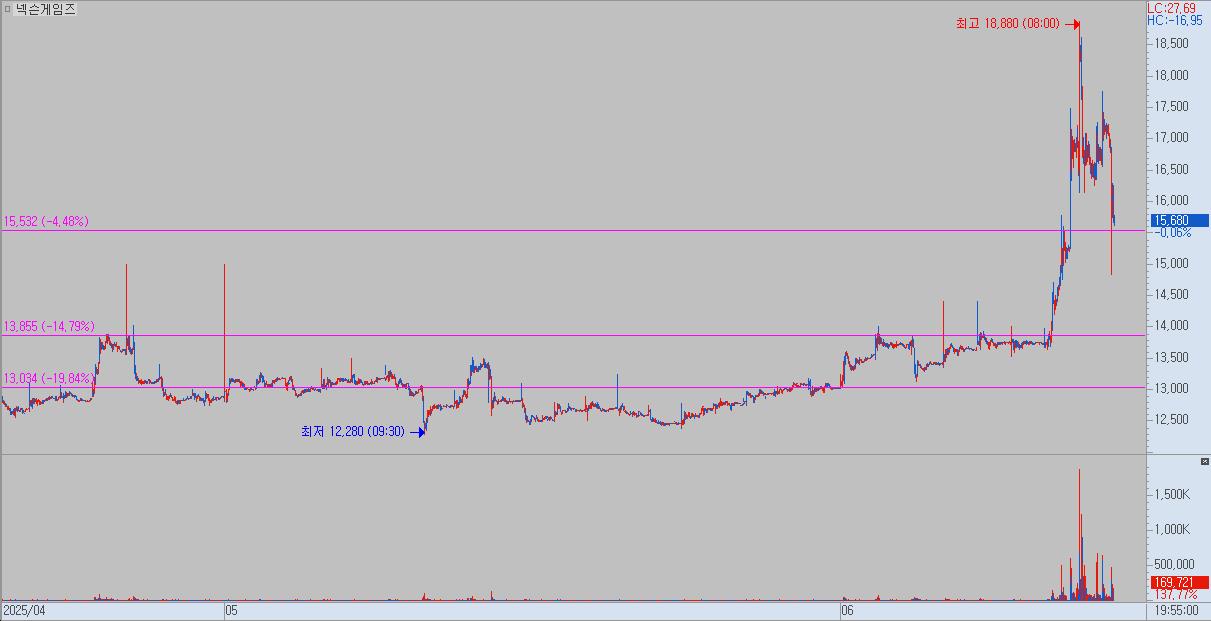This screenshot has width=1211, height=621.
Task: Select the 넥슨게임즈 chart title label
Action: [45, 9]
